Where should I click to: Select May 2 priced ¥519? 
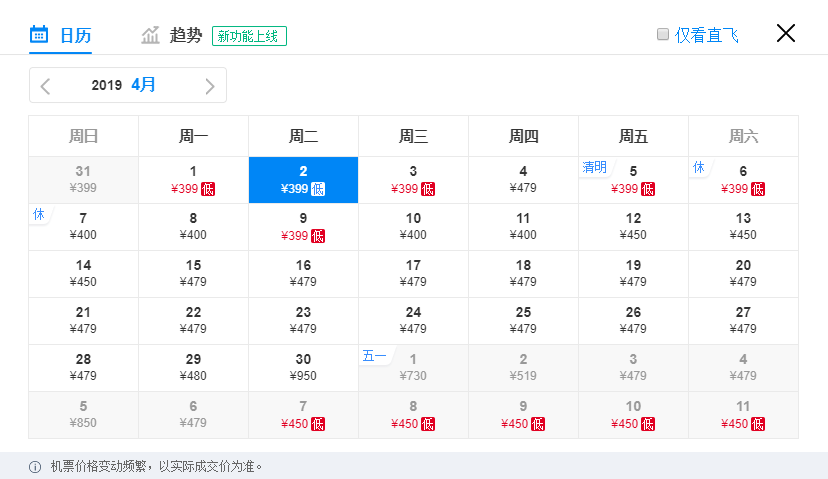click(523, 368)
